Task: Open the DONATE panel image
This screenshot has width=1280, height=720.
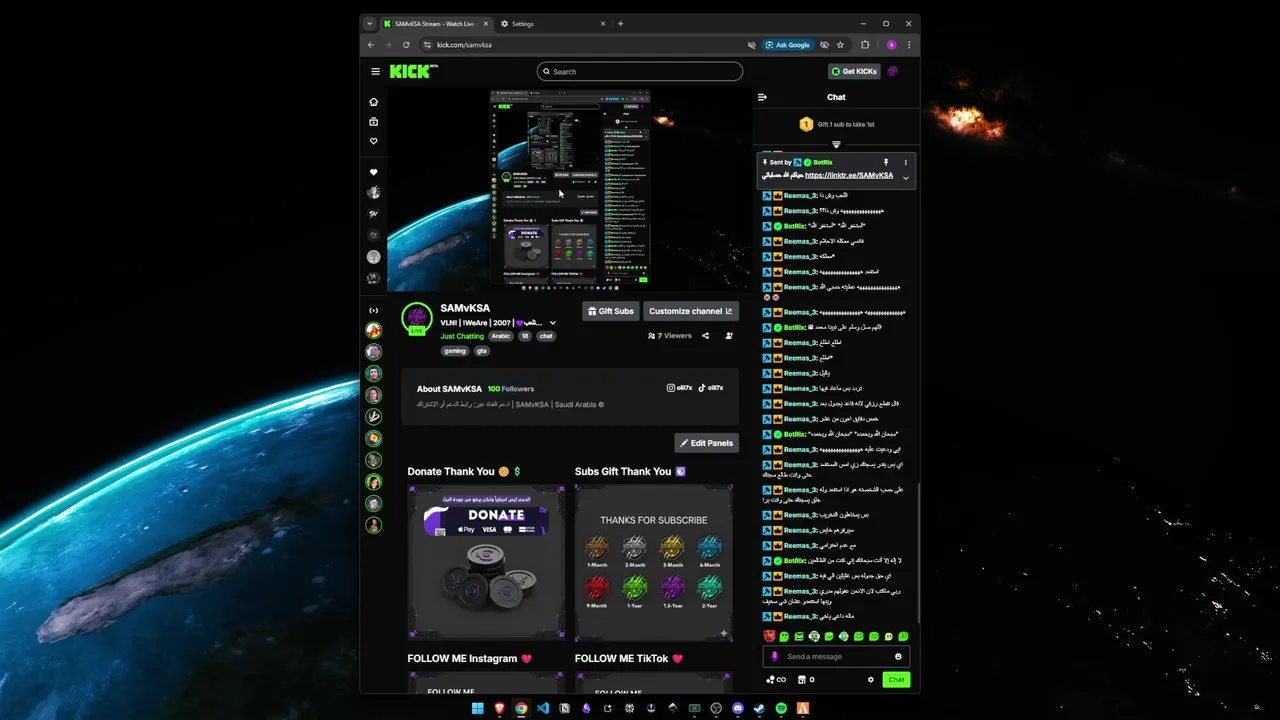Action: coord(486,562)
